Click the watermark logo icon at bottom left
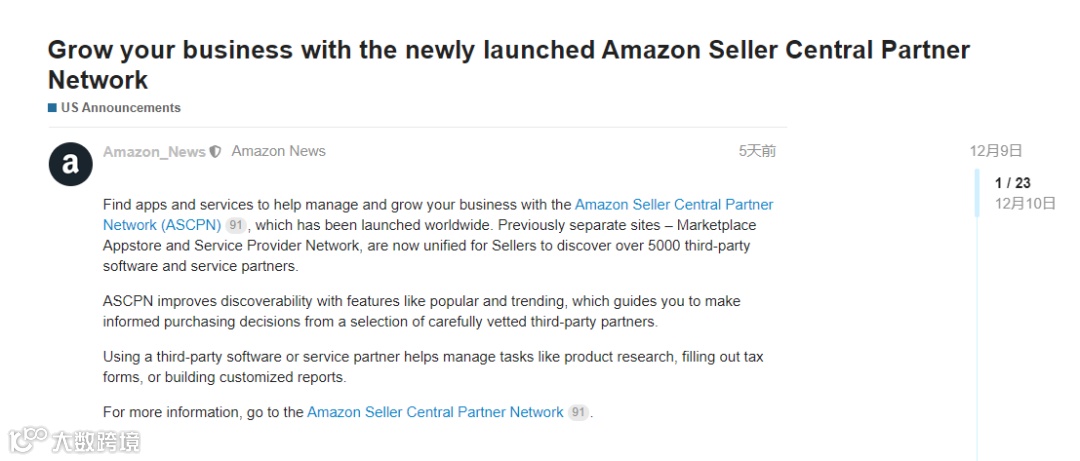This screenshot has width=1080, height=461. 28,440
